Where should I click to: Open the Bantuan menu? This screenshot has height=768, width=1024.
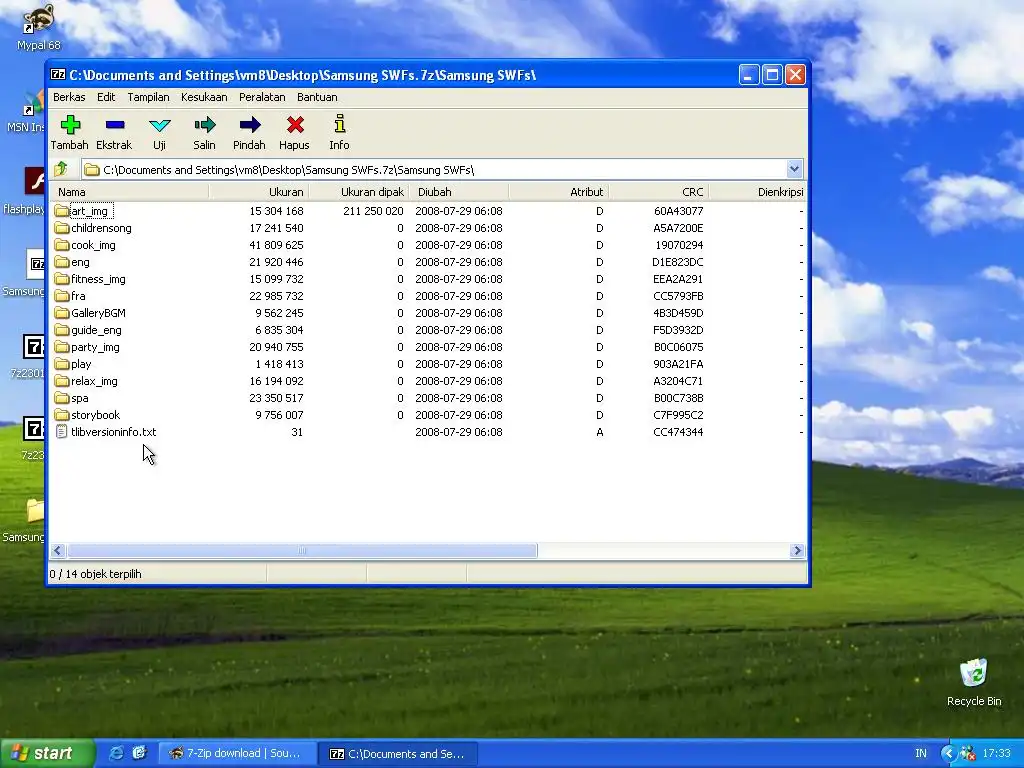[x=317, y=97]
